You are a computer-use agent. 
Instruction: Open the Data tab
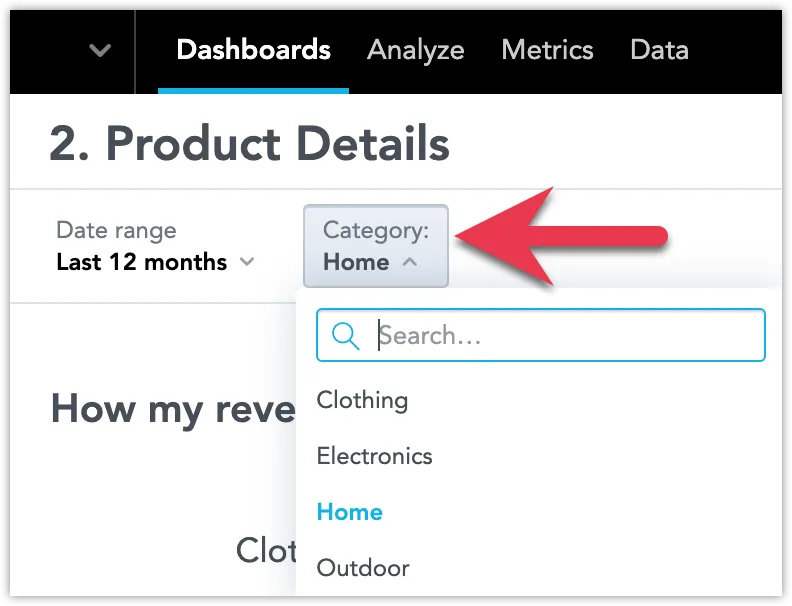pos(659,50)
